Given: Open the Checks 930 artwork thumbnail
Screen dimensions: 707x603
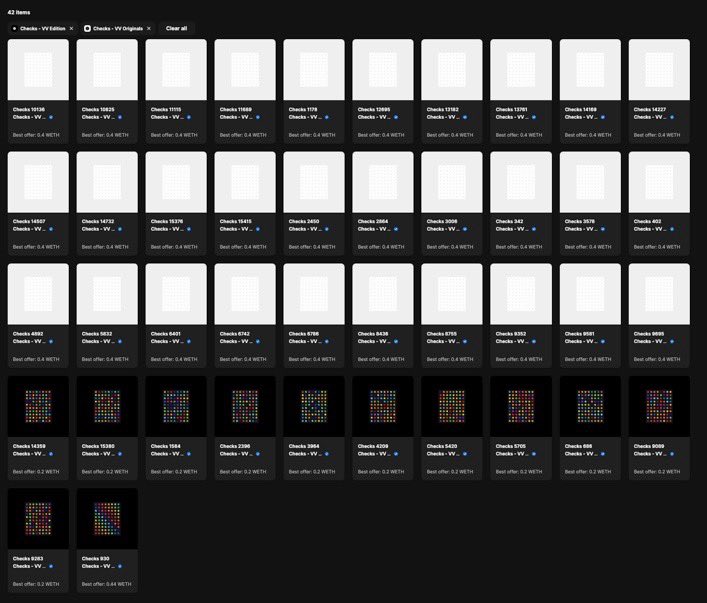Looking at the screenshot, I should (x=107, y=519).
